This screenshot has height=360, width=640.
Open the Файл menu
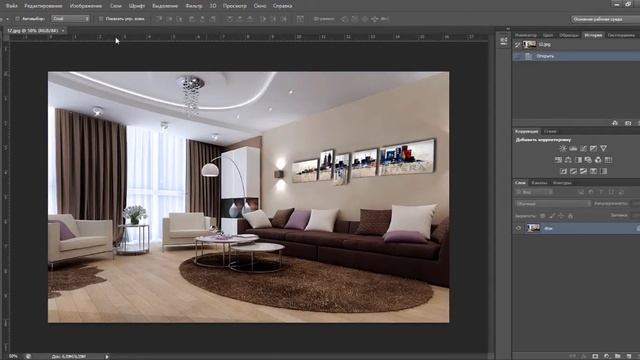tap(11, 6)
